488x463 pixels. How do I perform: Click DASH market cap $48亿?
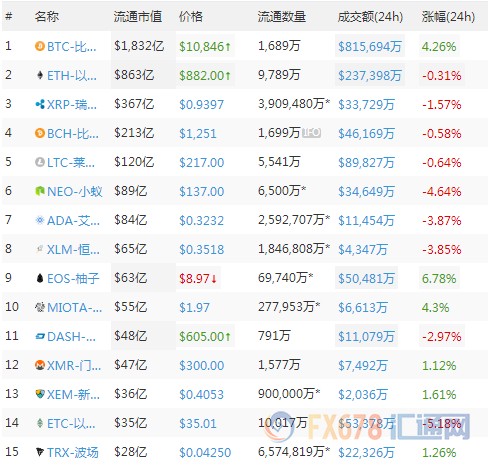(130, 336)
